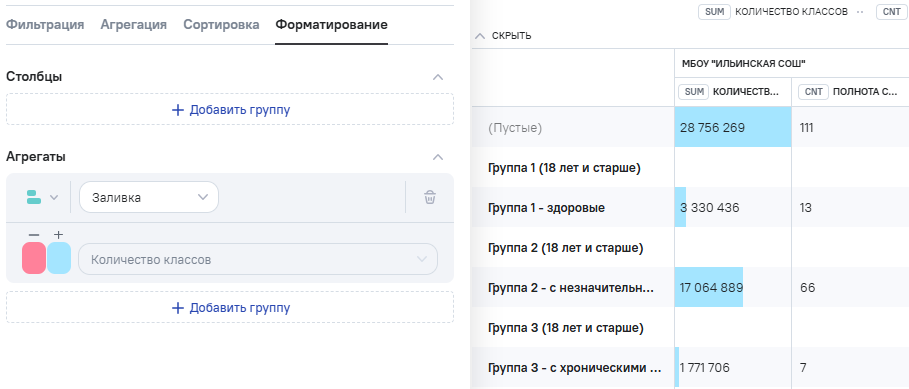909x389 pixels.
Task: Click the cell value 3 330 436
Action: pos(710,208)
